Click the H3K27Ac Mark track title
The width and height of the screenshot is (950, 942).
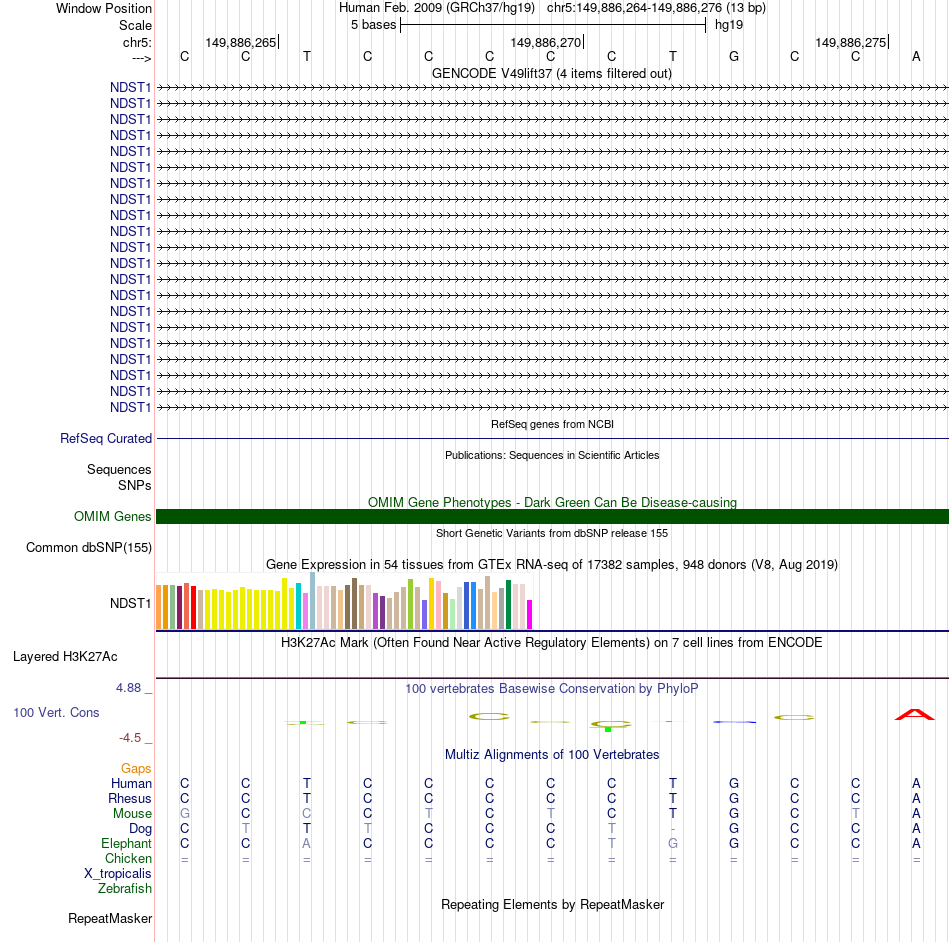[x=552, y=642]
